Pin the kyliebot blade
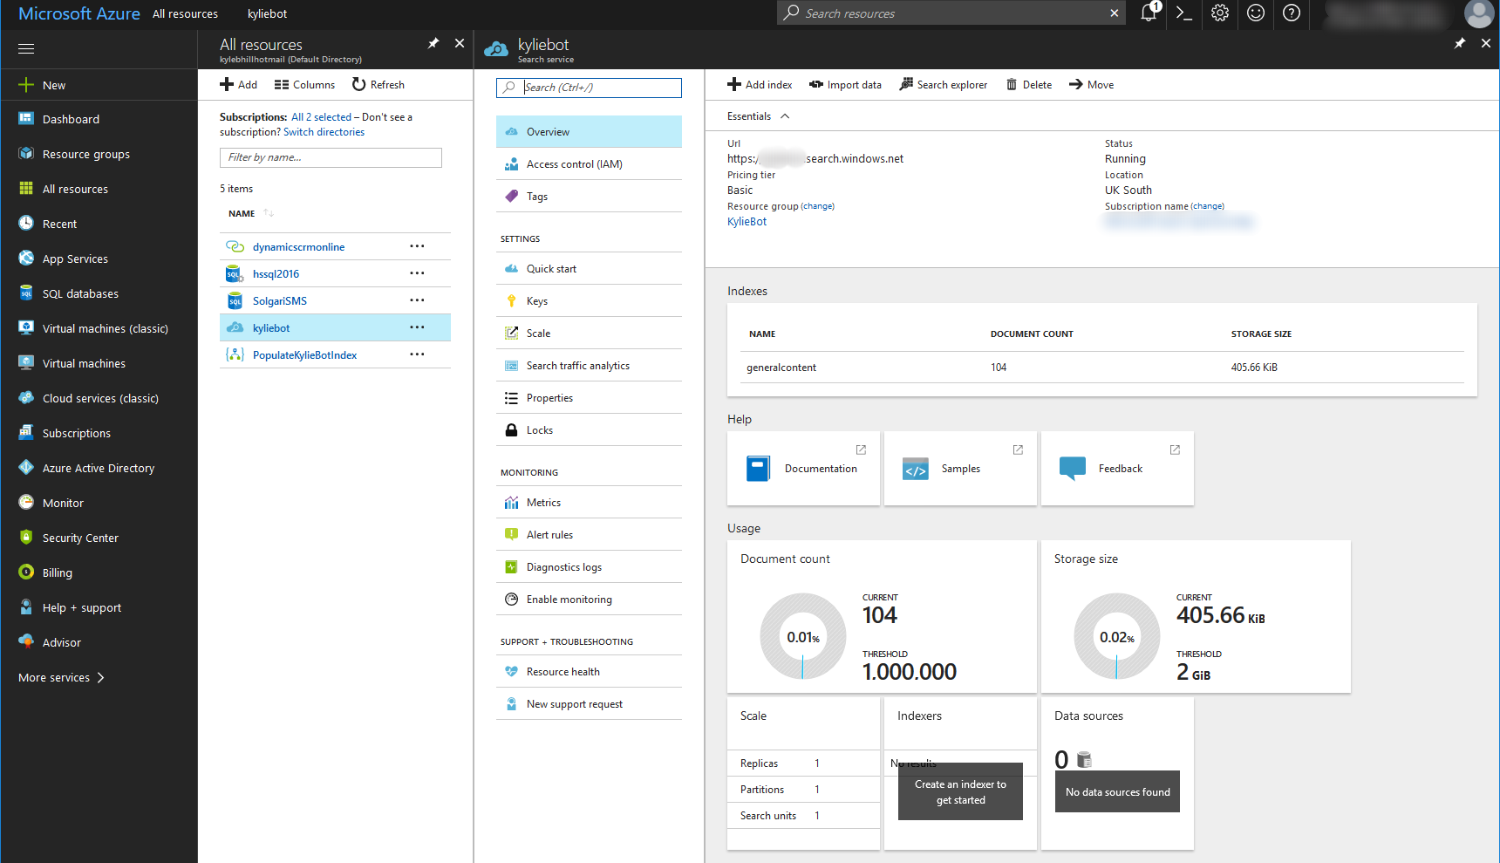Image resolution: width=1500 pixels, height=863 pixels. tap(1460, 43)
